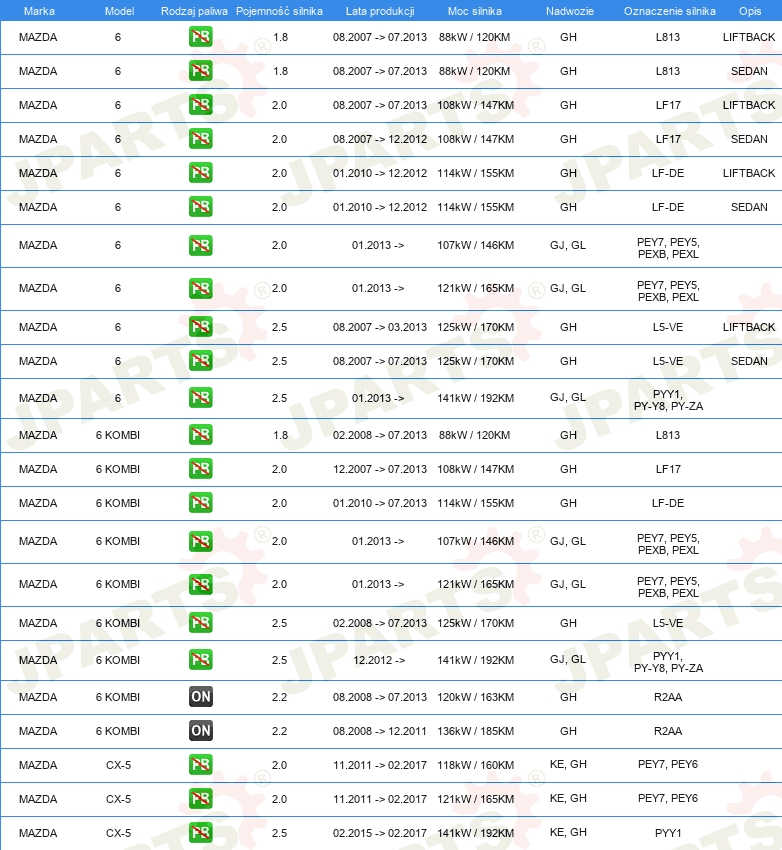The width and height of the screenshot is (782, 850).
Task: Click the petrol icon in the 6 KOMBI LF17 row
Action: point(201,469)
